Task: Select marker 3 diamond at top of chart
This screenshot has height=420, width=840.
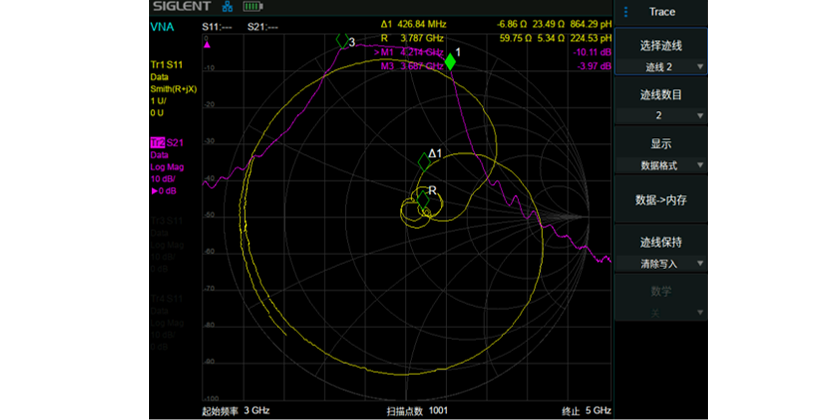Action: (x=341, y=41)
